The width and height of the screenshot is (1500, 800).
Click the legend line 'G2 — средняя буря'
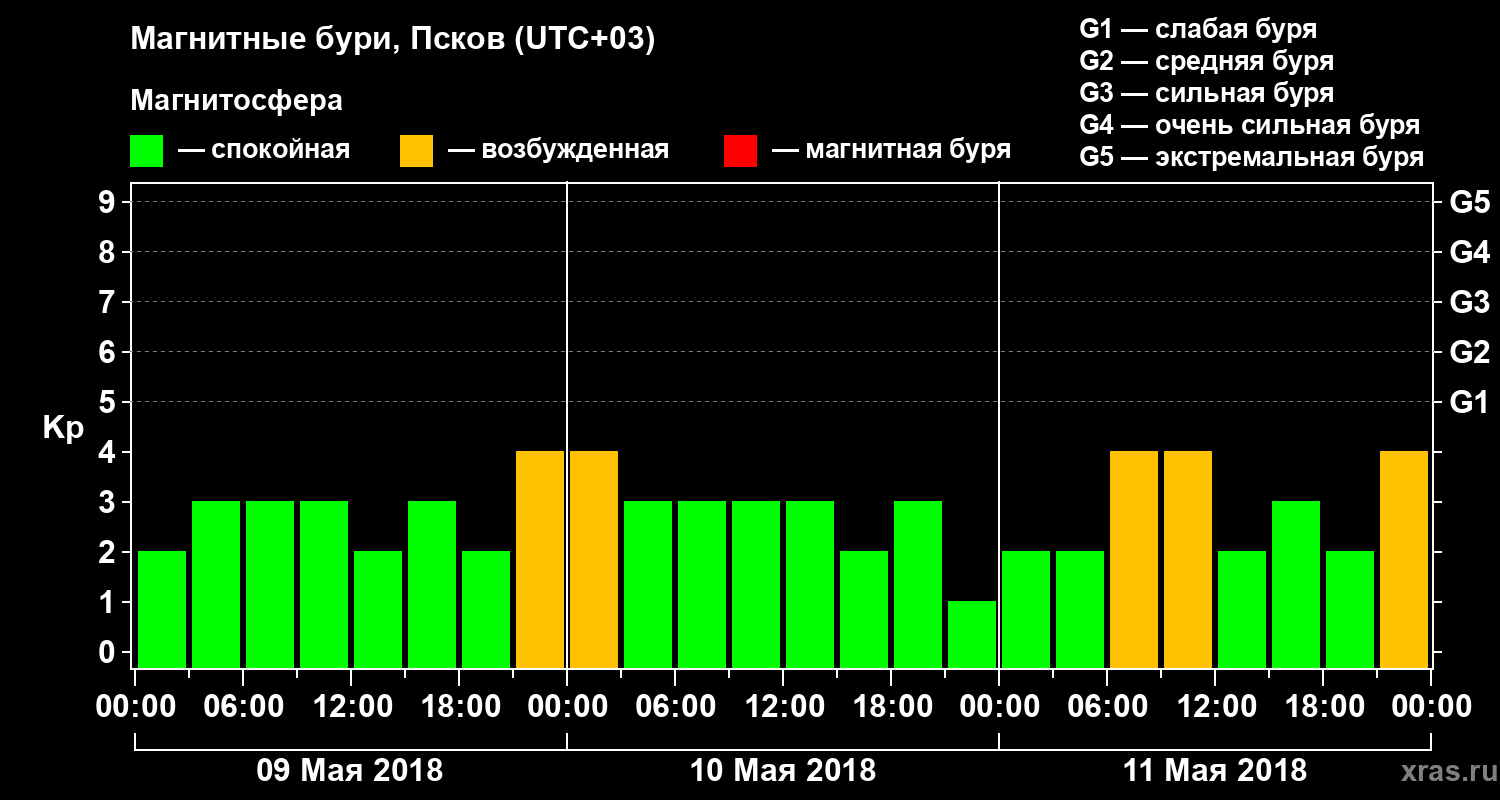point(1206,61)
